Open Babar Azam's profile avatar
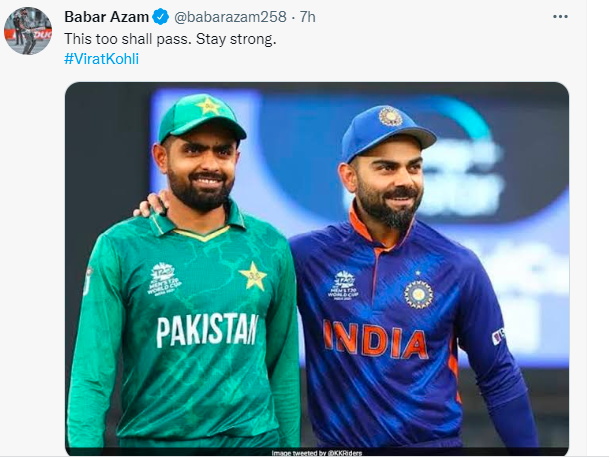This screenshot has width=609, height=462. [x=28, y=30]
